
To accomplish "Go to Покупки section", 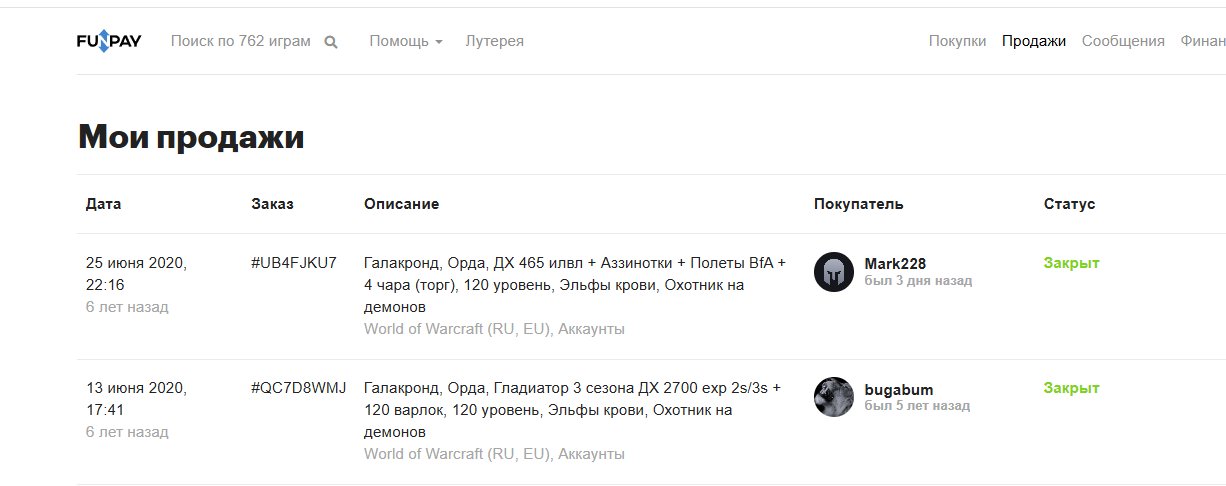I will 957,41.
